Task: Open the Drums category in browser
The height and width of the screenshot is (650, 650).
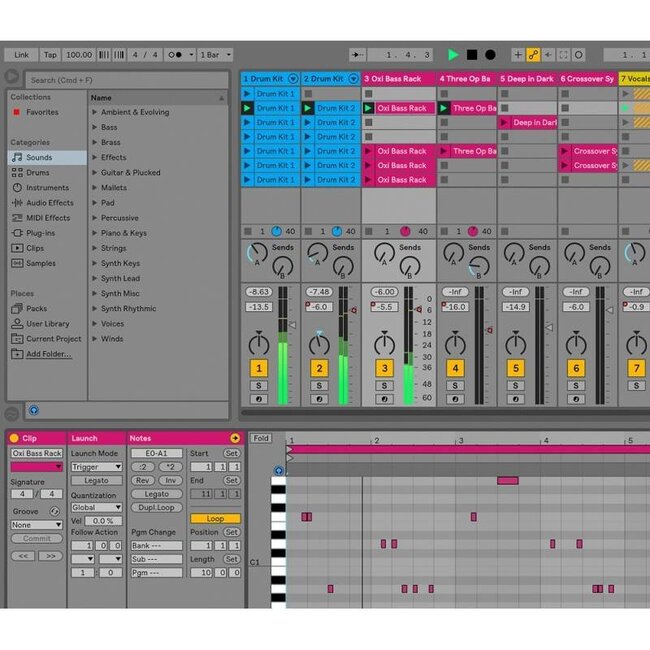Action: point(46,172)
